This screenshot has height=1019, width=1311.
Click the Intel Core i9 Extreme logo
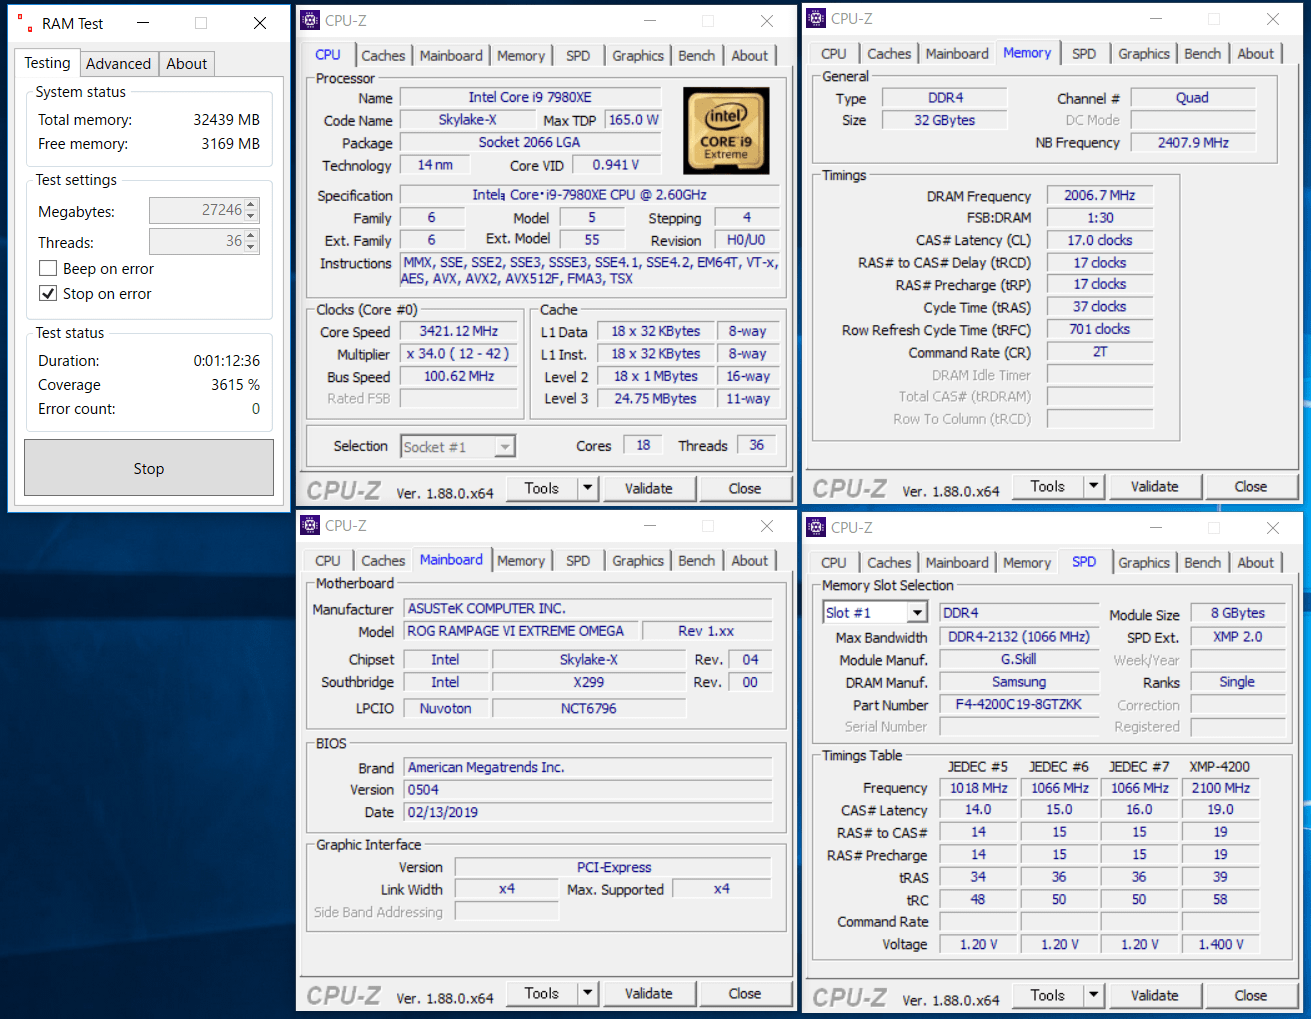click(726, 131)
